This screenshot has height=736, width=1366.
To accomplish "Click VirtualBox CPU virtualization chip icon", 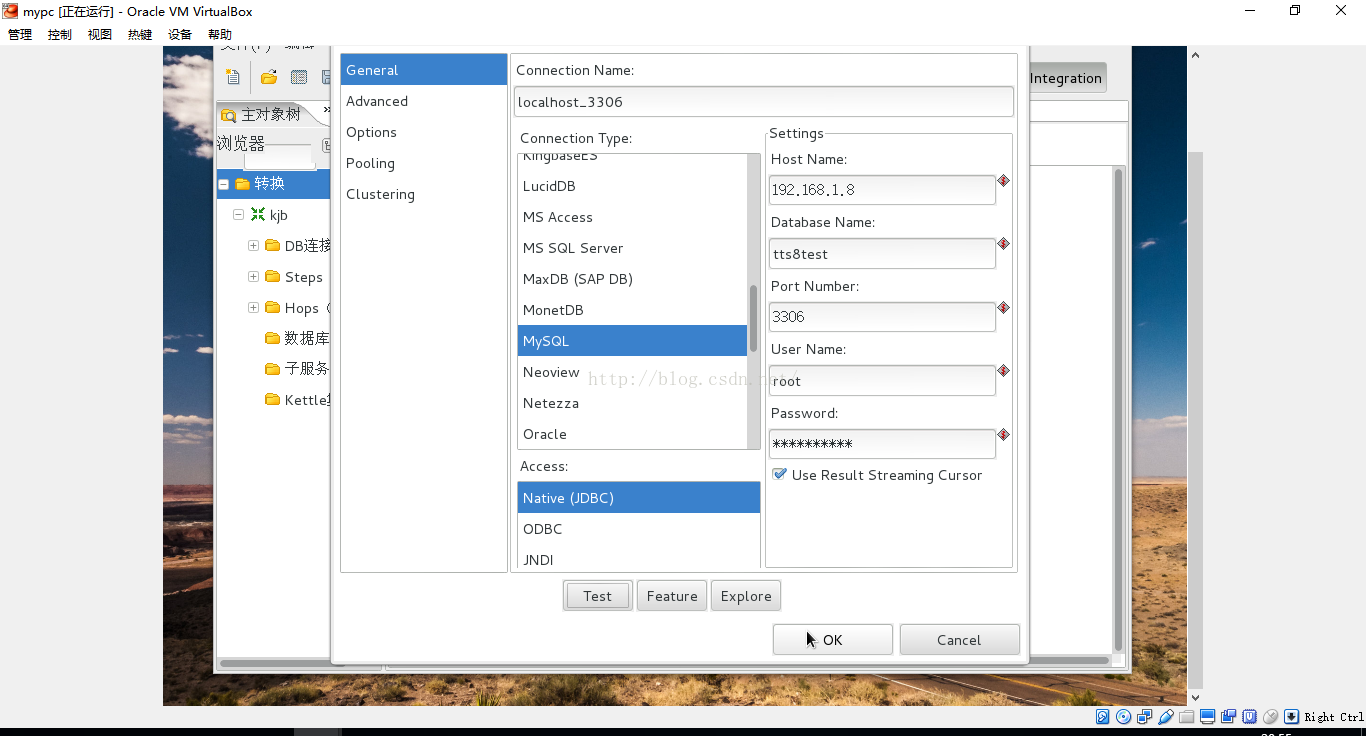I will [x=1250, y=716].
